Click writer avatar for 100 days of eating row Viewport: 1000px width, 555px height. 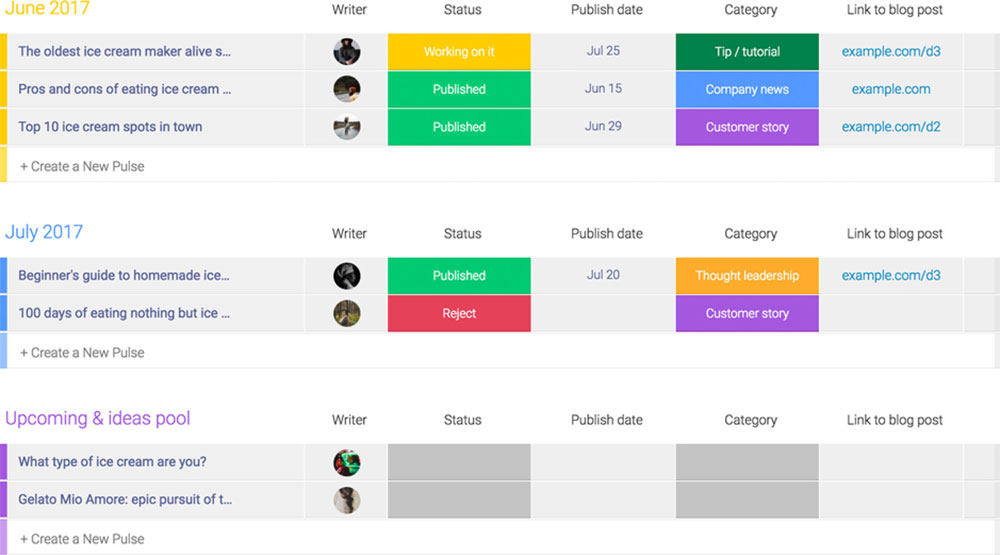point(347,313)
